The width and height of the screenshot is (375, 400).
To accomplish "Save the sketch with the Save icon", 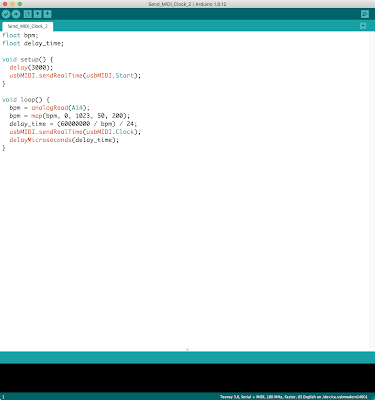I will pos(48,14).
